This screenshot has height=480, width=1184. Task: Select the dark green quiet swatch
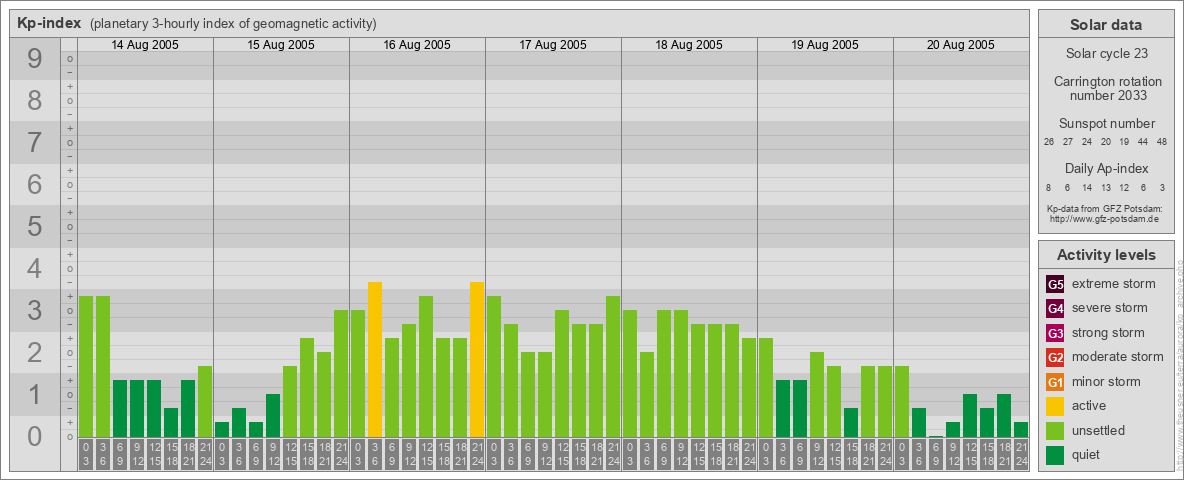[1055, 454]
